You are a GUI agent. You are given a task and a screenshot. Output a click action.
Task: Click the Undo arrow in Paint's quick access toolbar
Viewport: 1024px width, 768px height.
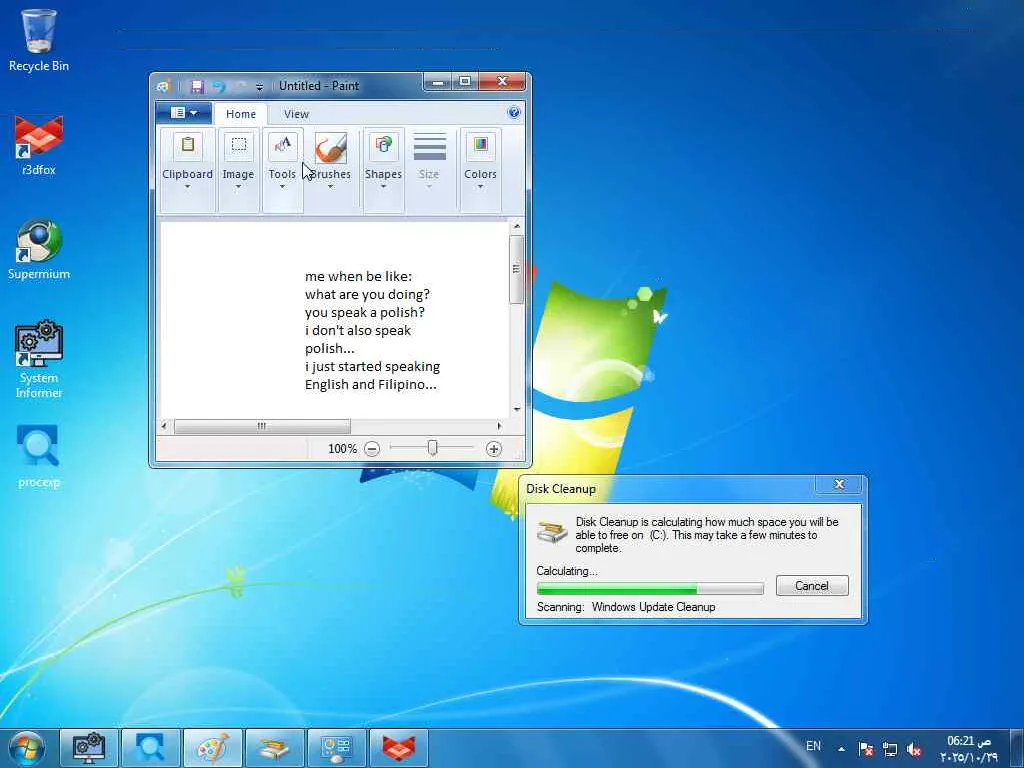click(219, 86)
